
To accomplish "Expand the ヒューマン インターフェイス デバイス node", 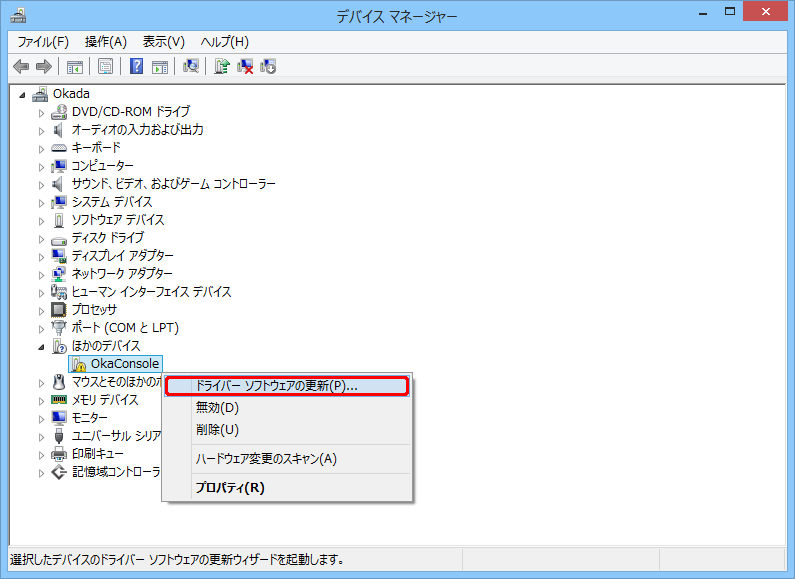I will tap(42, 293).
